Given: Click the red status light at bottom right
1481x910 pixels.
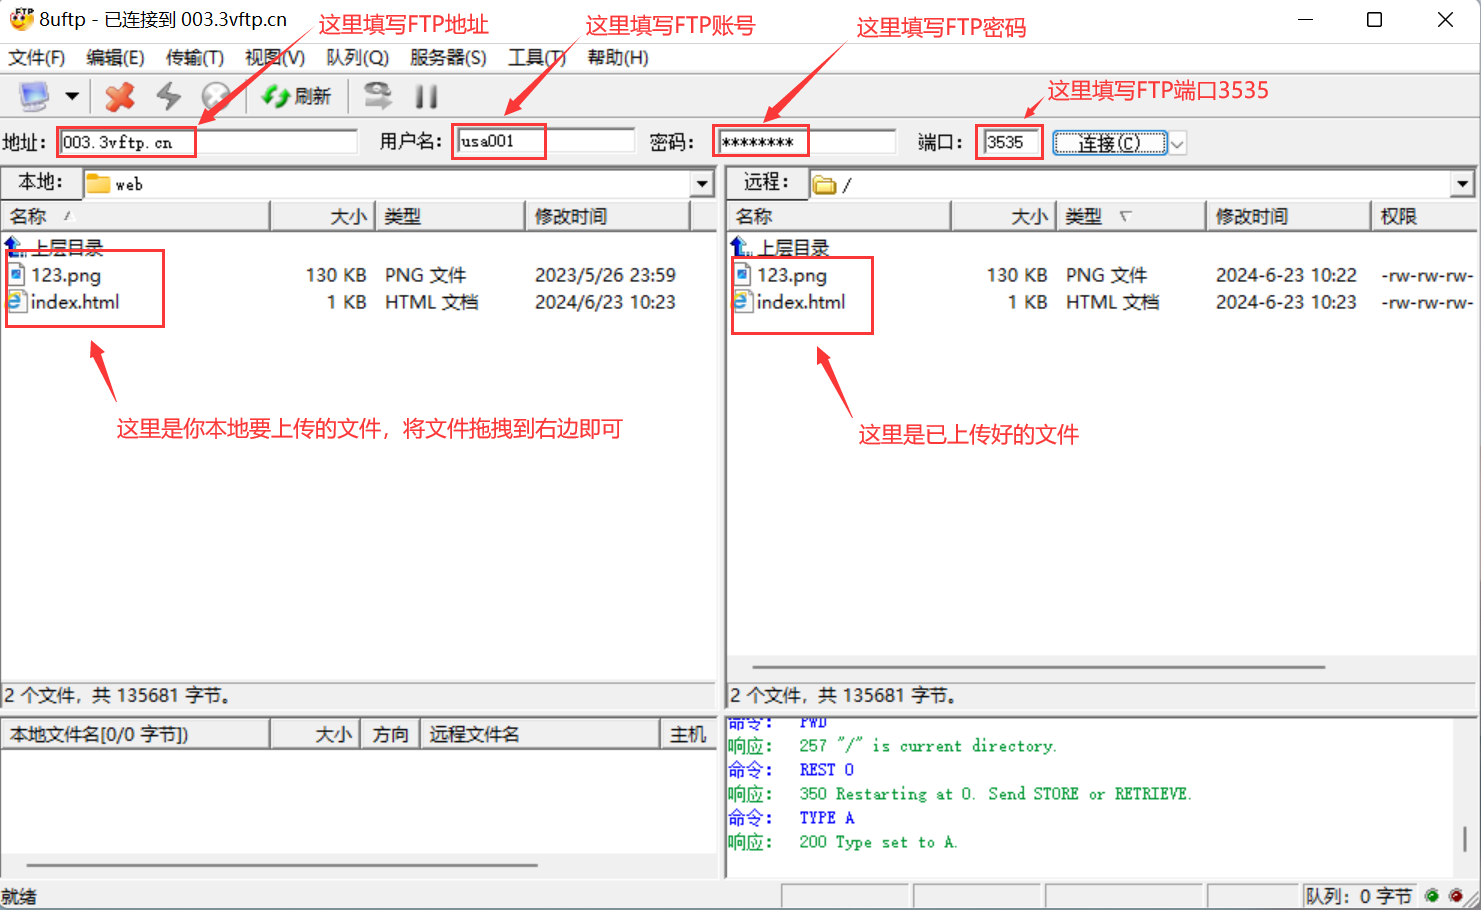Looking at the screenshot, I should 1456,895.
